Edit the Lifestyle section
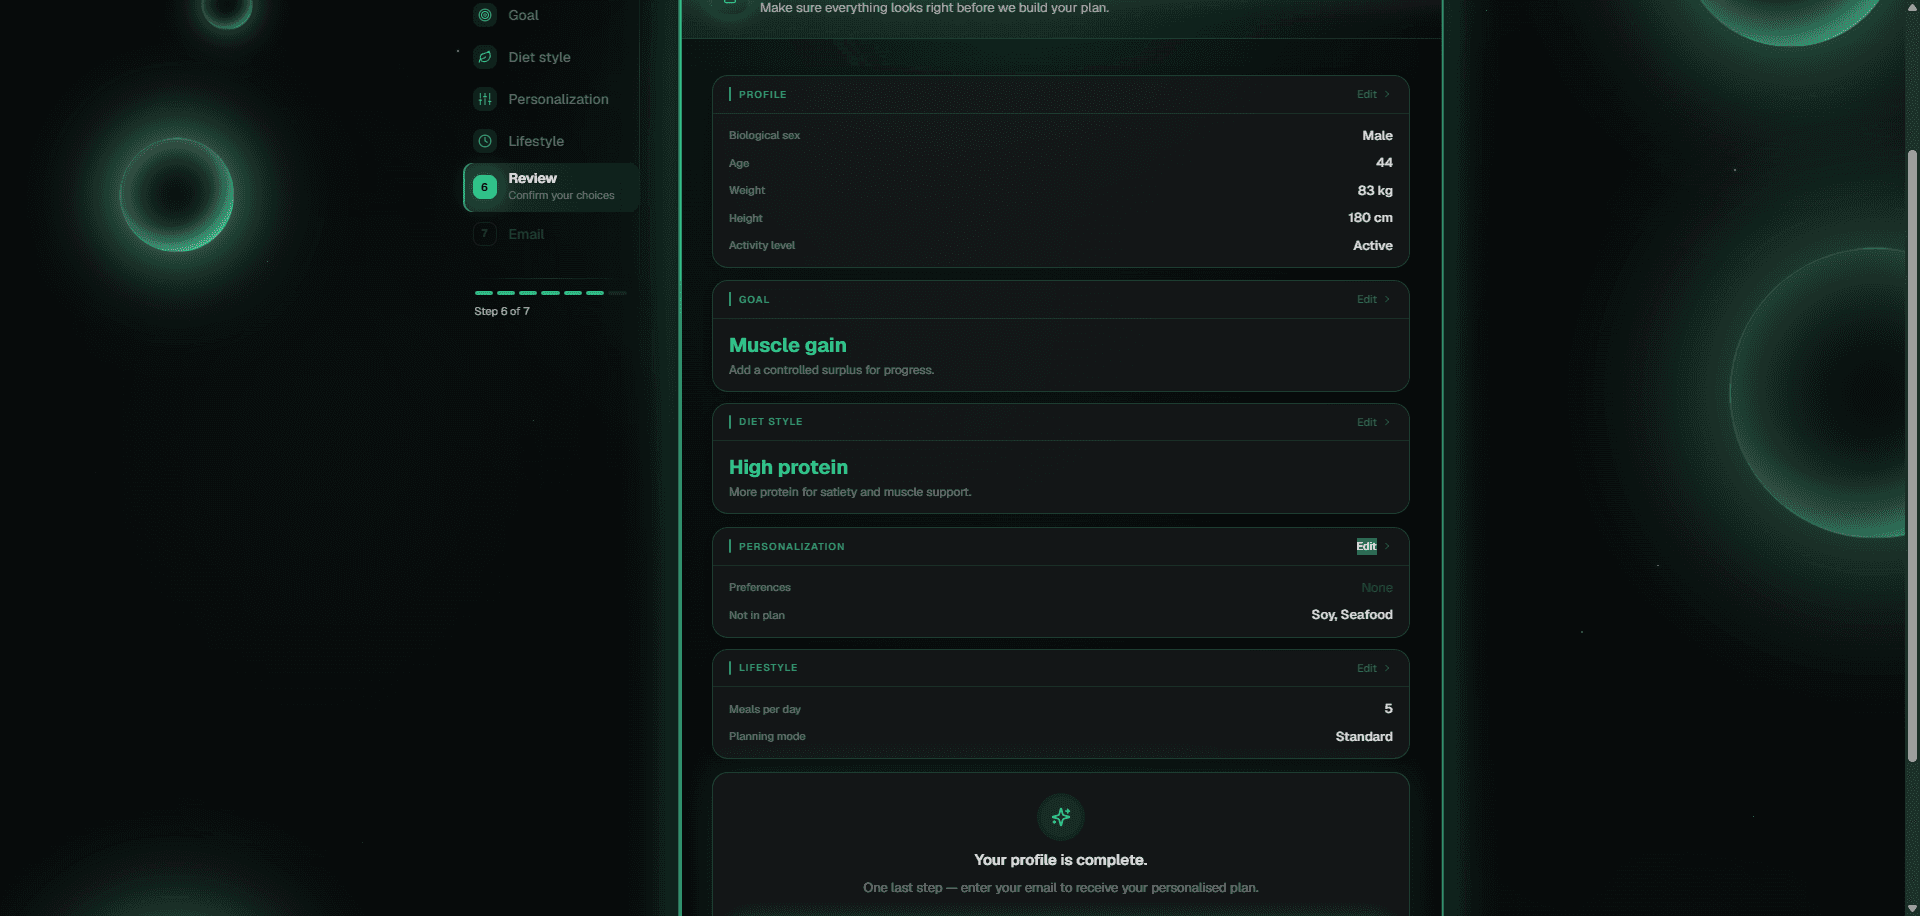The height and width of the screenshot is (916, 1920). click(x=1373, y=668)
